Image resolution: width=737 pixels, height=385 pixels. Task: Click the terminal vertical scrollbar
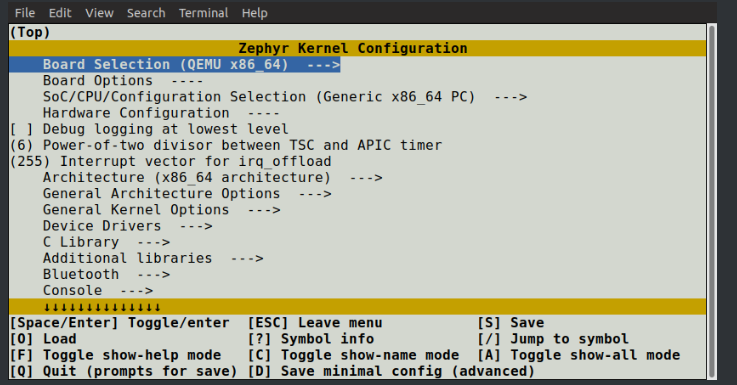pyautogui.click(x=712, y=201)
